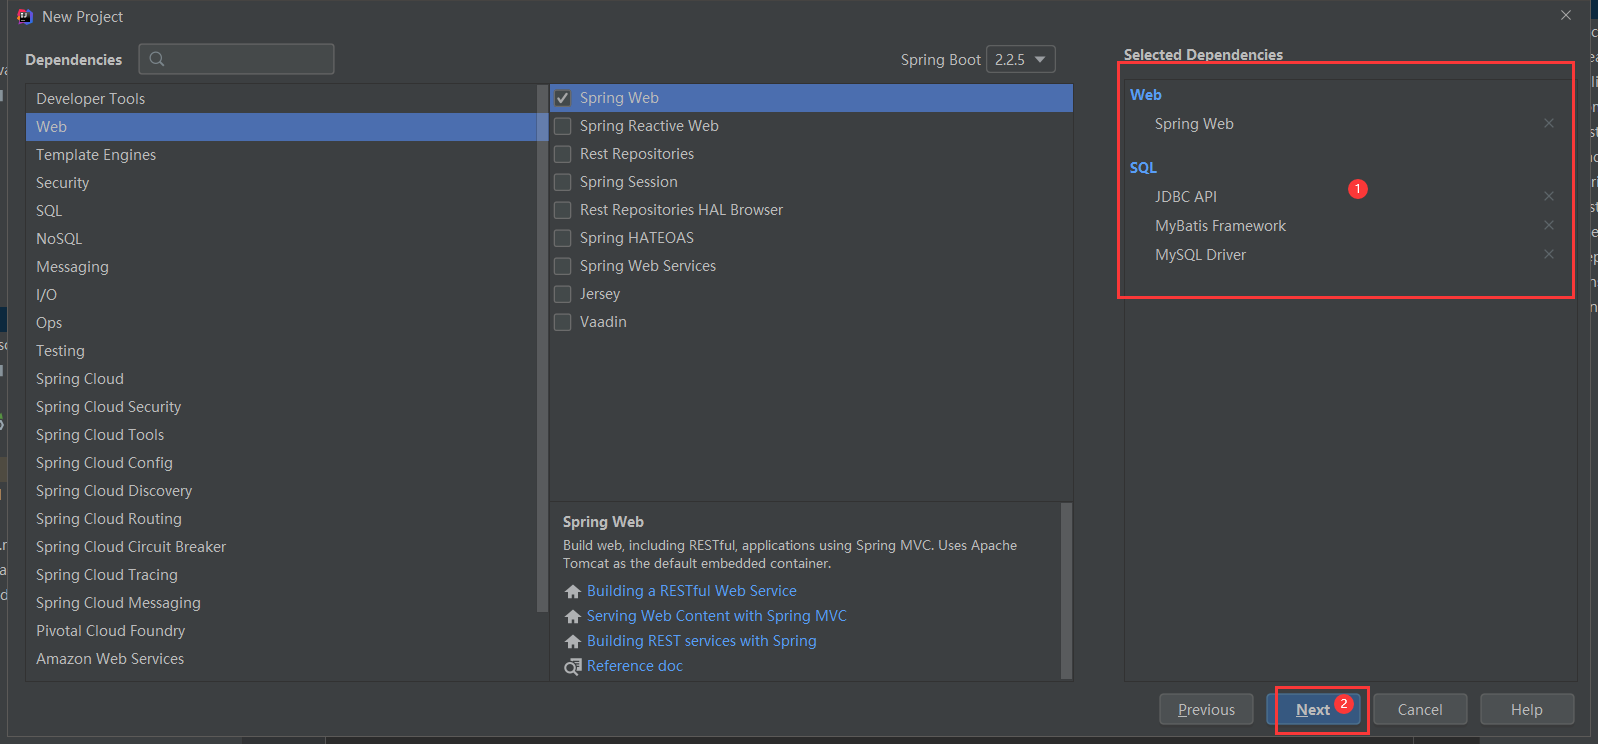
Task: Enable Rest Repositories HAL Browser
Action: pyautogui.click(x=563, y=210)
